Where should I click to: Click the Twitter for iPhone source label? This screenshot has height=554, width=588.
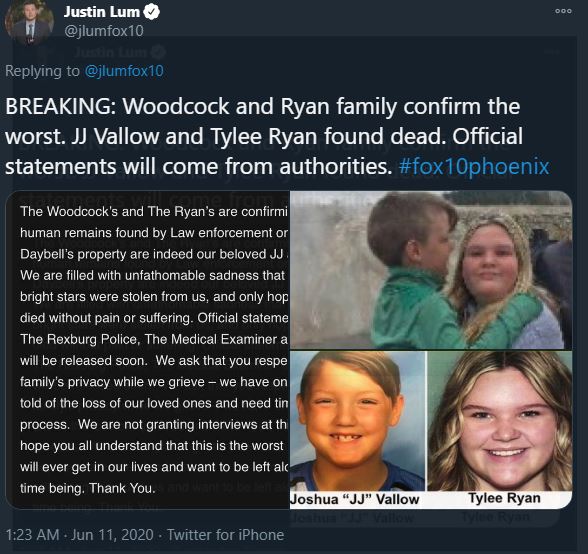click(x=225, y=535)
